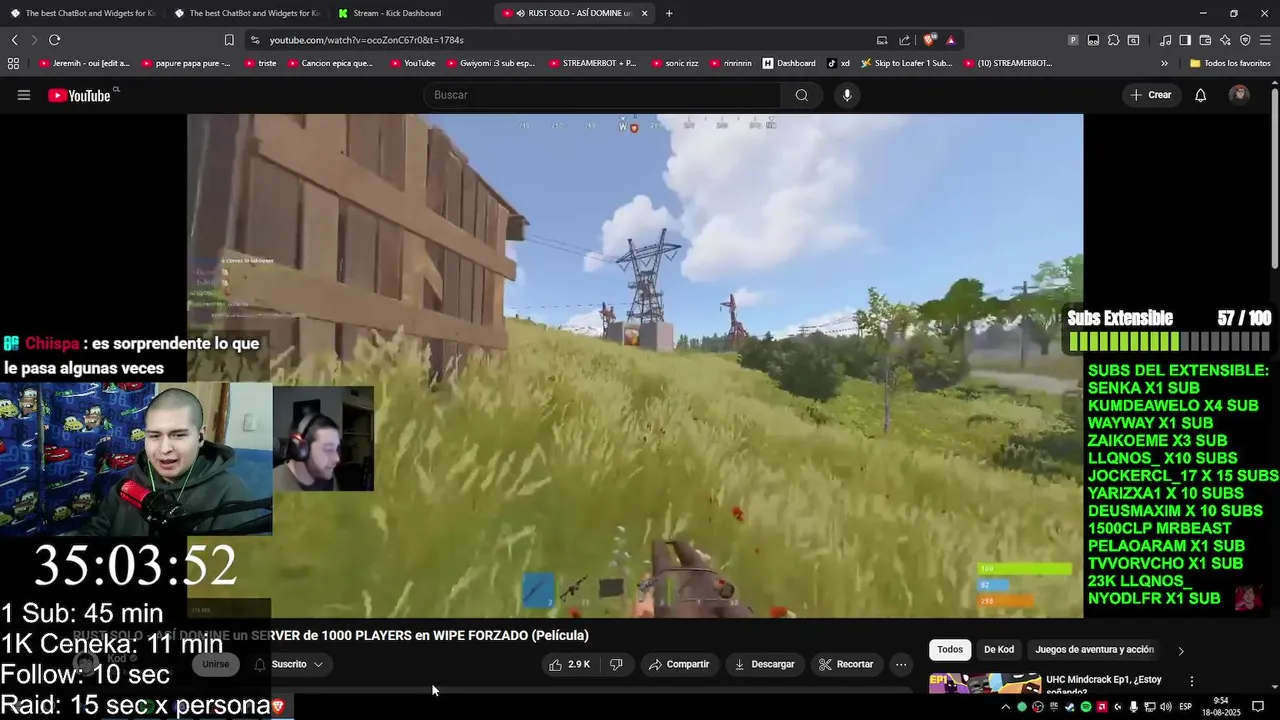The image size is (1280, 720).
Task: Open the Dashboard bookmark
Action: [x=789, y=63]
